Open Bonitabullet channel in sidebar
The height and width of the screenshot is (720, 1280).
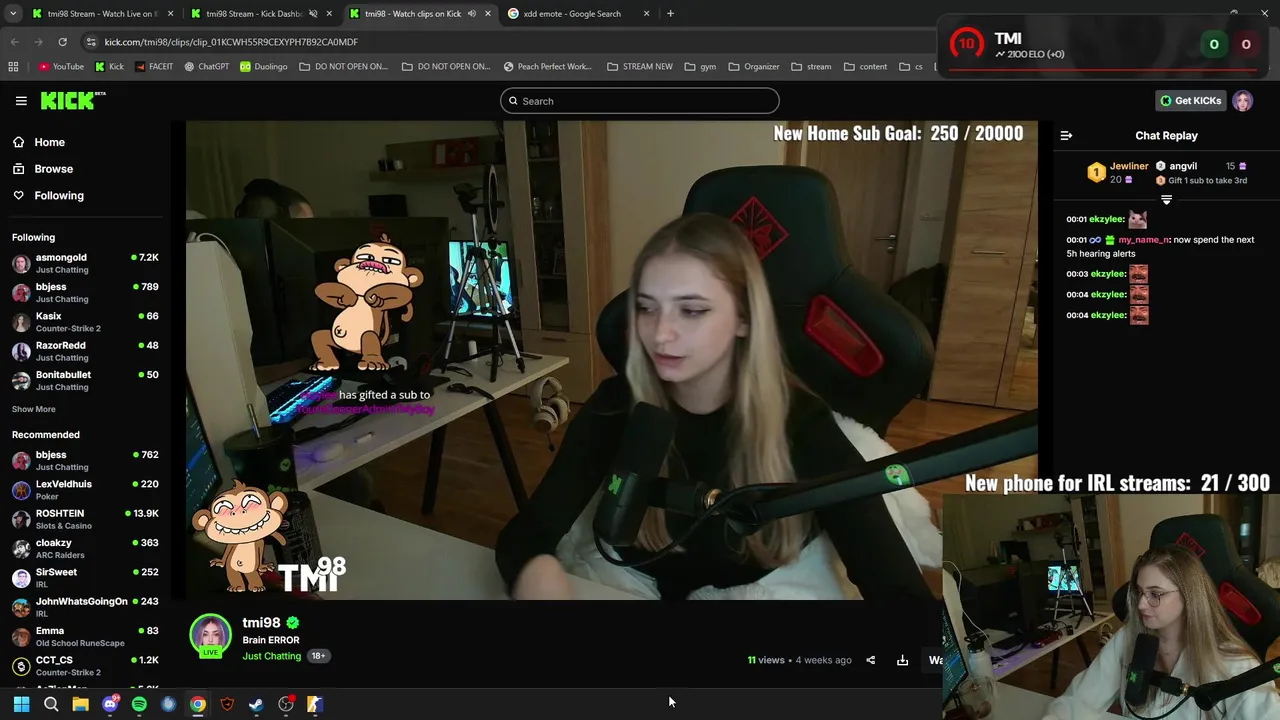(85, 380)
